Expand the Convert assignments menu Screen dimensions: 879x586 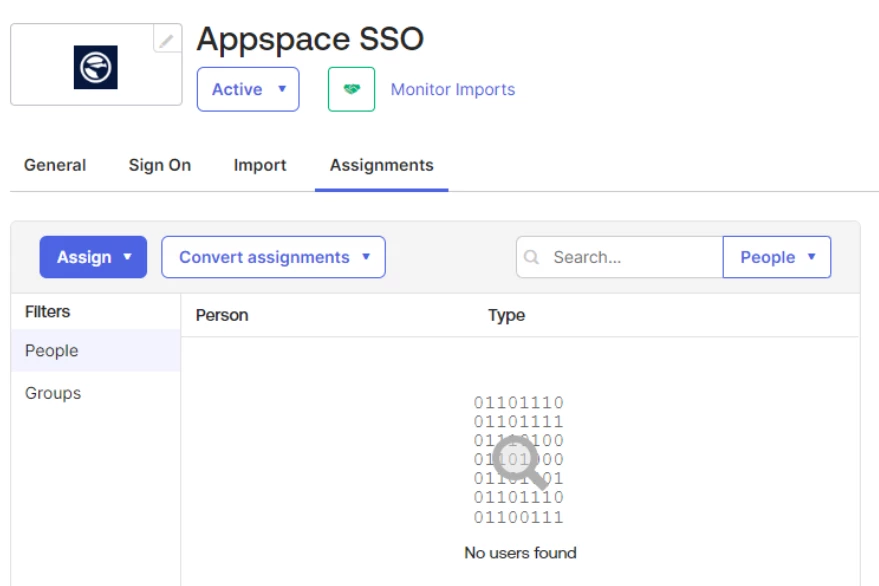point(274,257)
